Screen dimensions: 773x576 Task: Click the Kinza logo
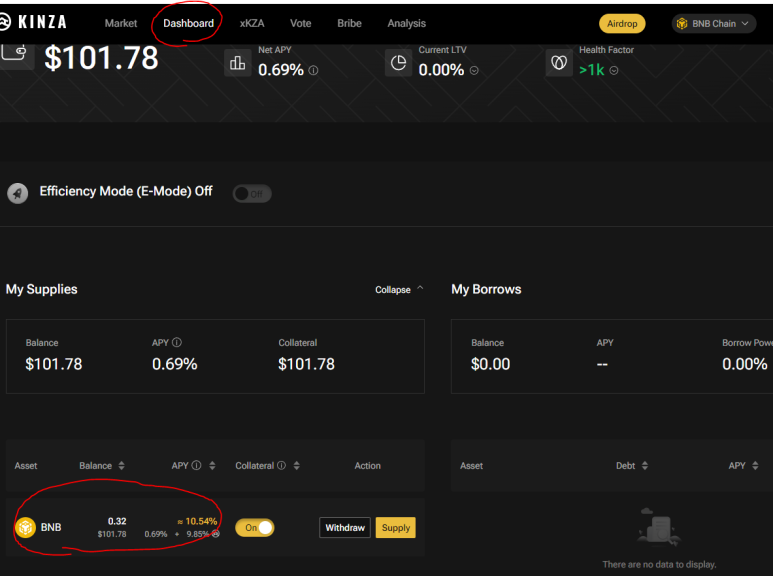click(33, 22)
